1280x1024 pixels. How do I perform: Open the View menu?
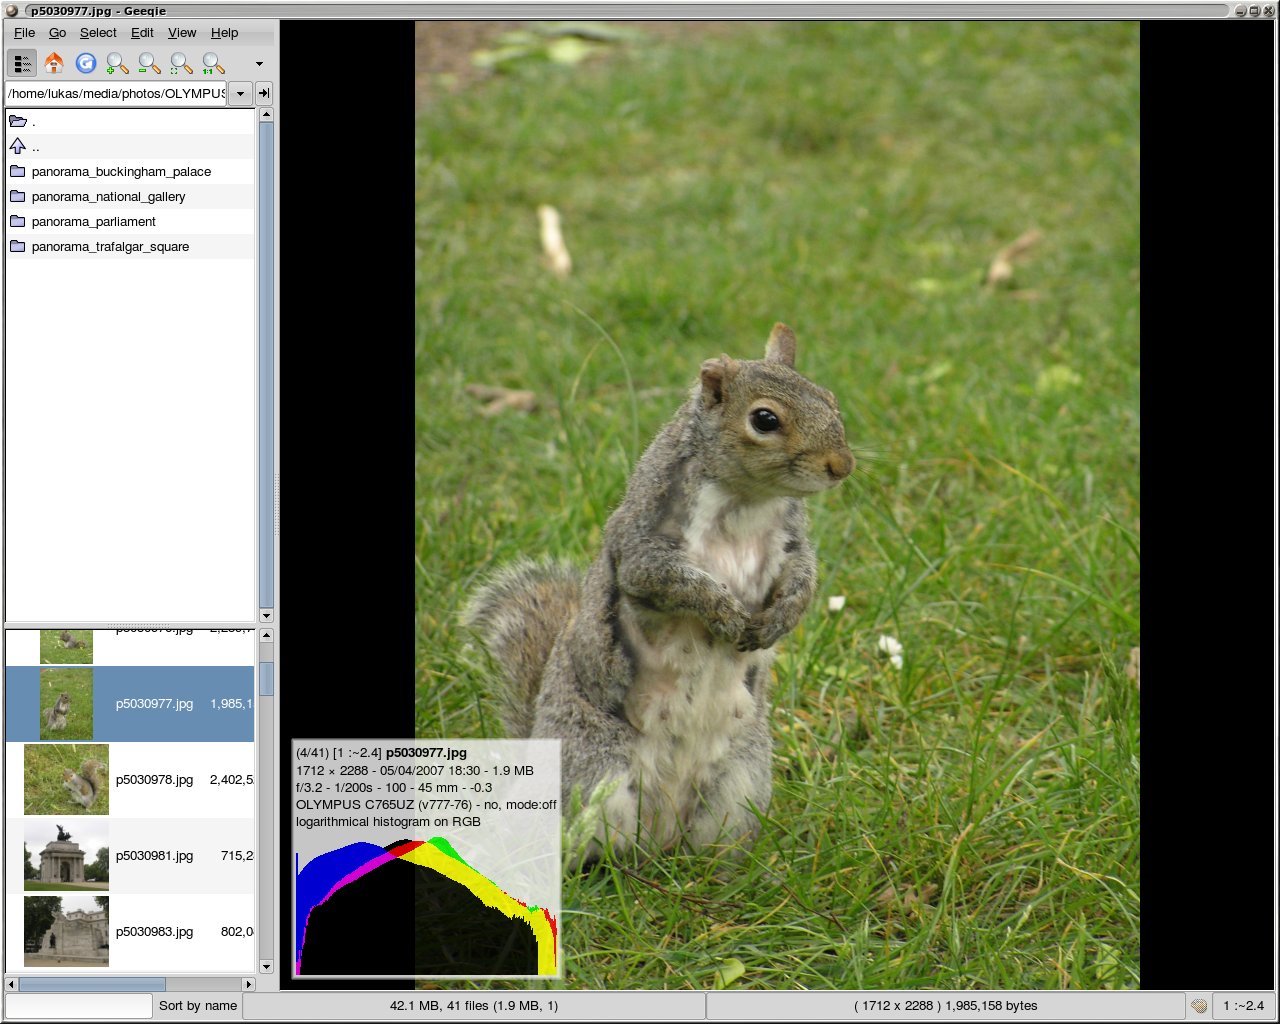click(x=182, y=33)
